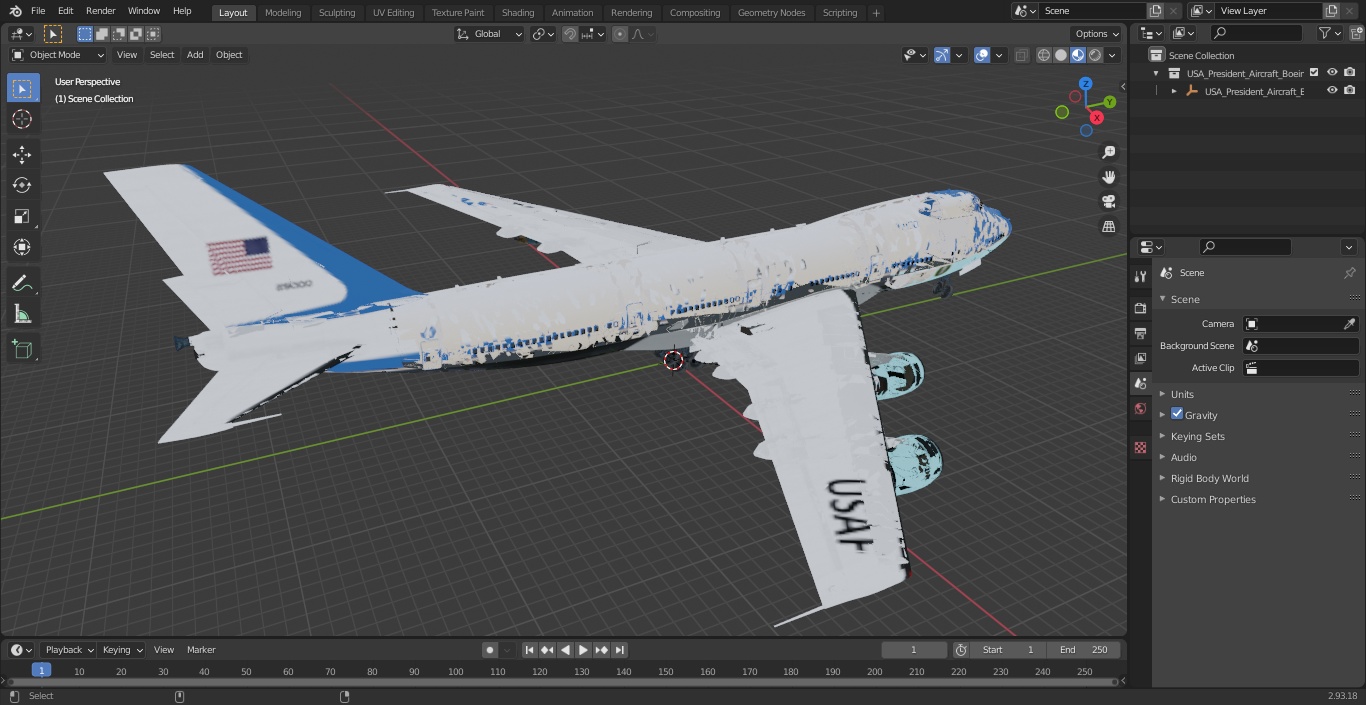Activate the Rotate tool
Viewport: 1366px width, 705px height.
tap(22, 185)
